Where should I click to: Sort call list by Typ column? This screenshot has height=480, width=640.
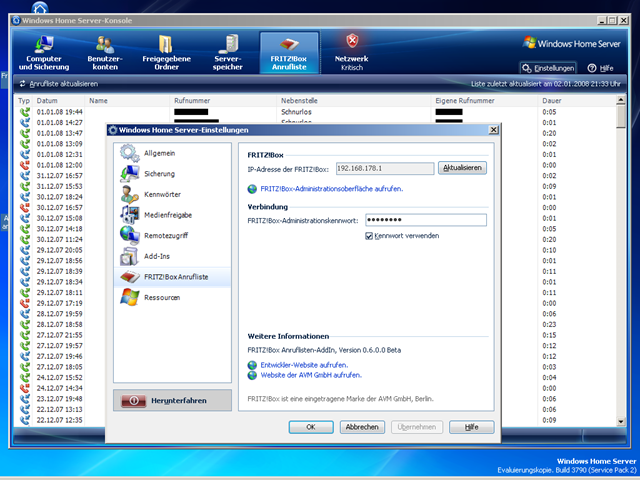24,100
